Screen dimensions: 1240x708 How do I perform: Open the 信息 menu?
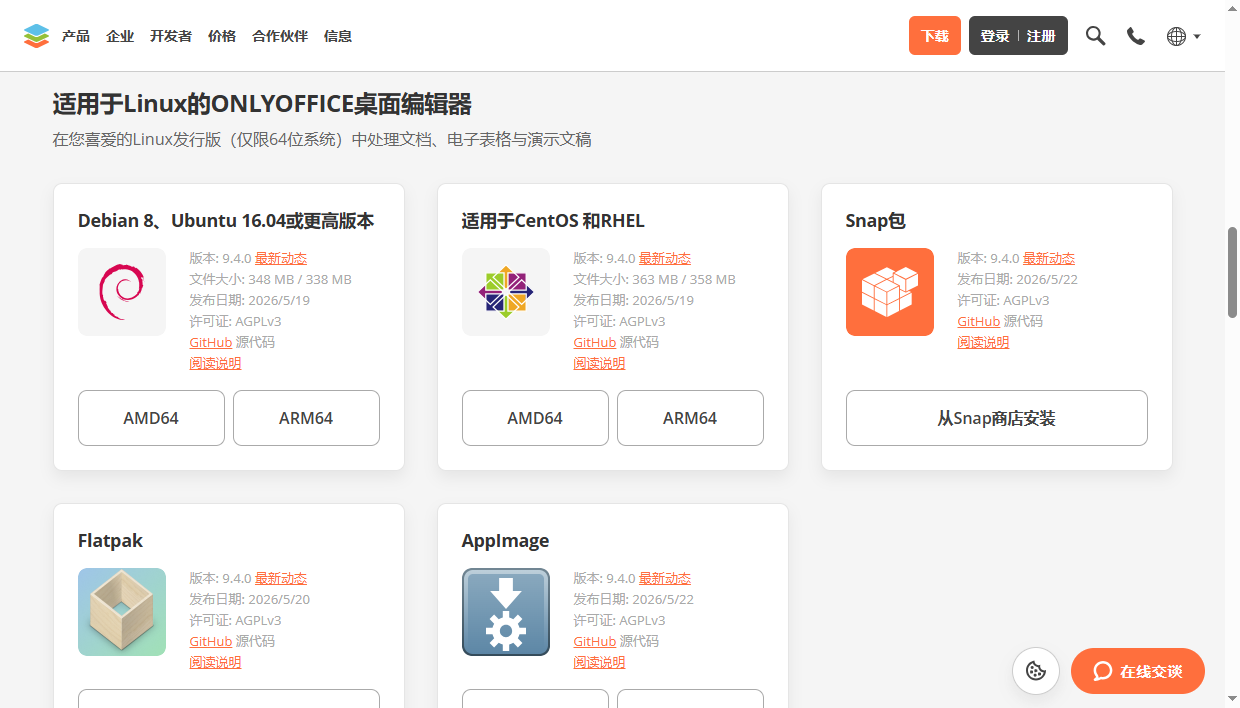338,36
